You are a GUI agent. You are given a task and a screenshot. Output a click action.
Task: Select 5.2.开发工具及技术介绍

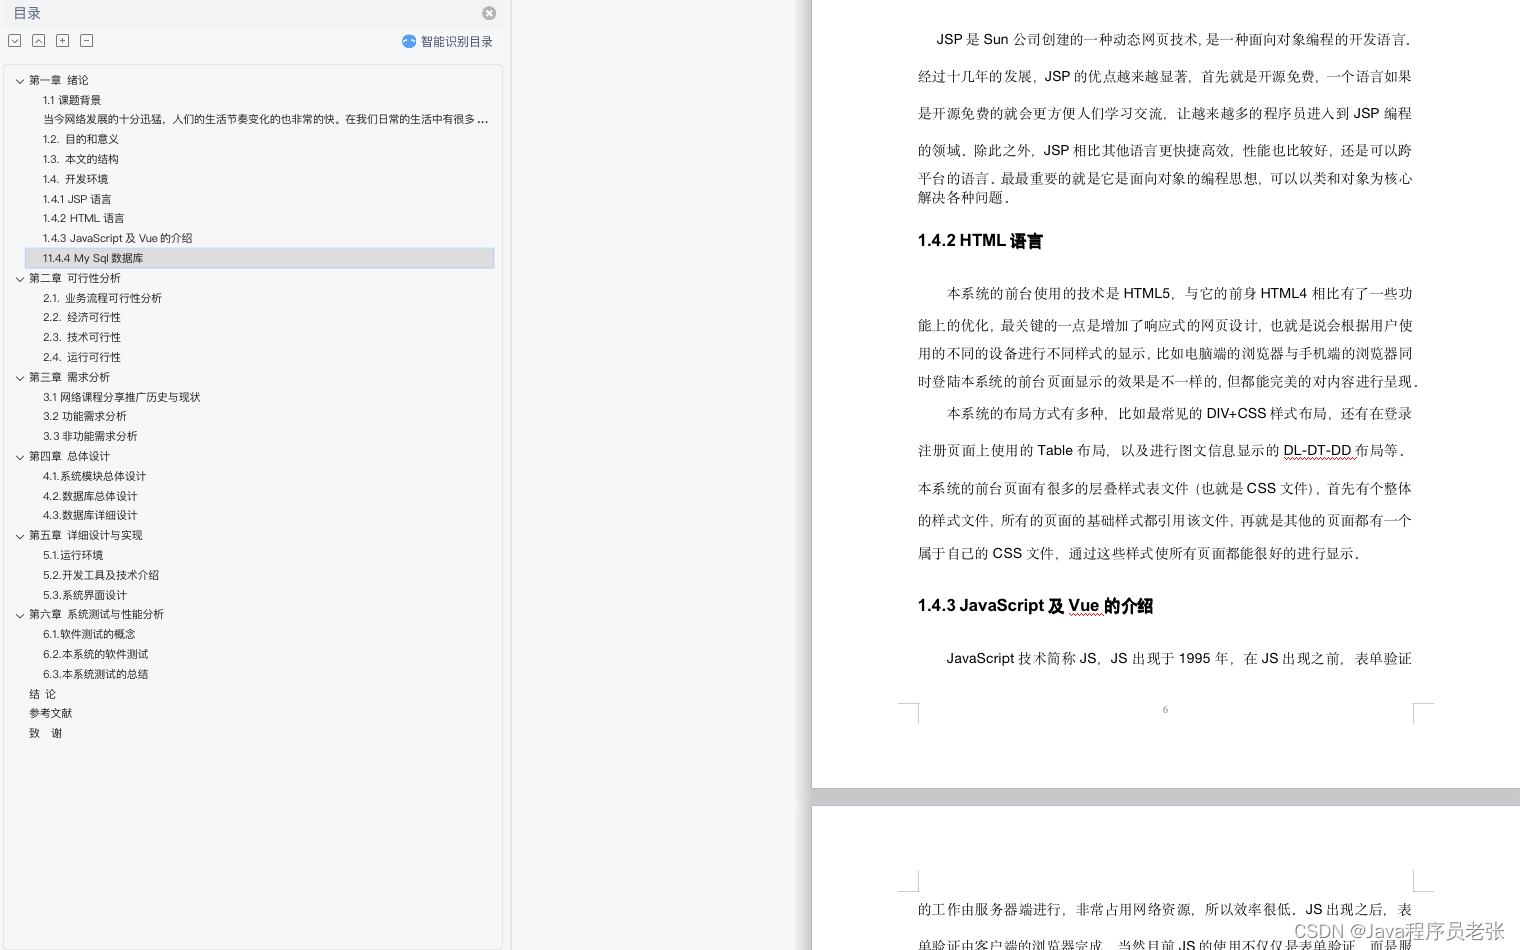click(x=101, y=575)
